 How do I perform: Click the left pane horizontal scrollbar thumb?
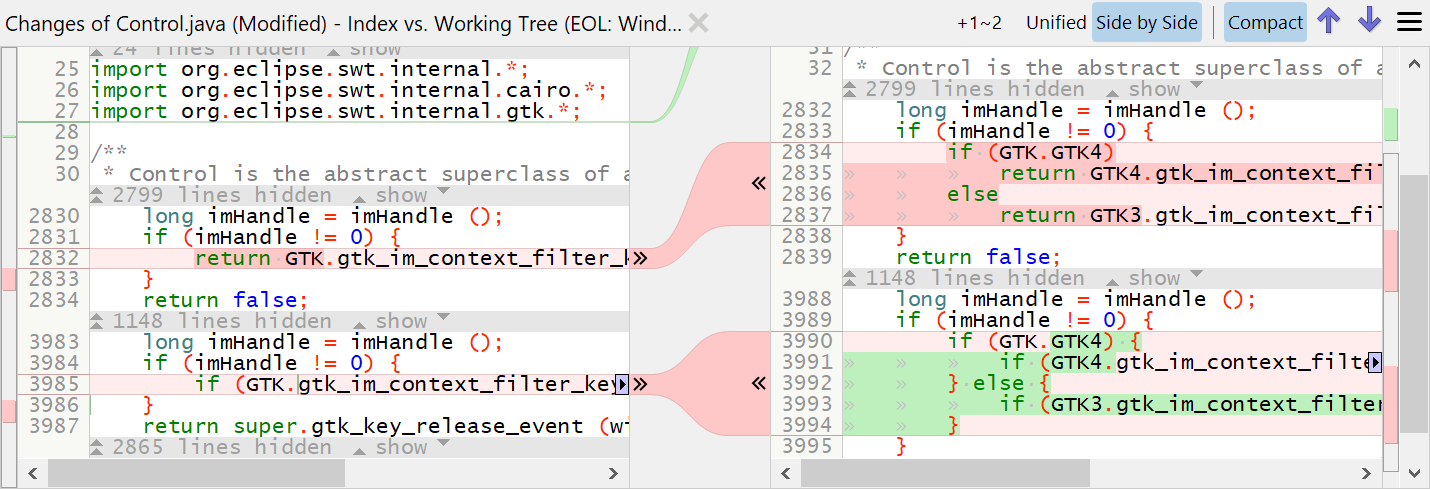(195, 472)
